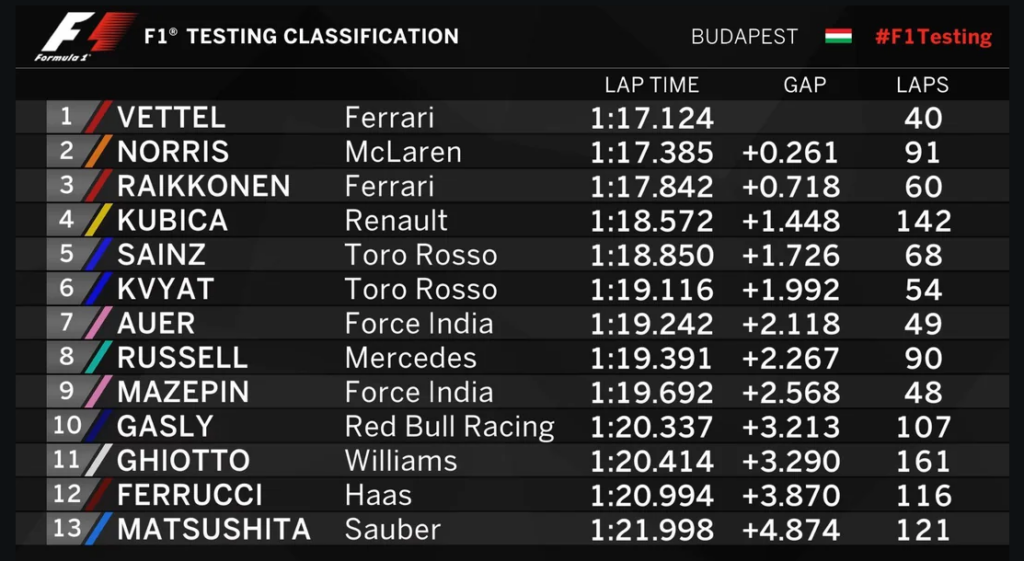Image resolution: width=1024 pixels, height=561 pixels.
Task: Open the #F1Testing hashtag
Action: (933, 37)
